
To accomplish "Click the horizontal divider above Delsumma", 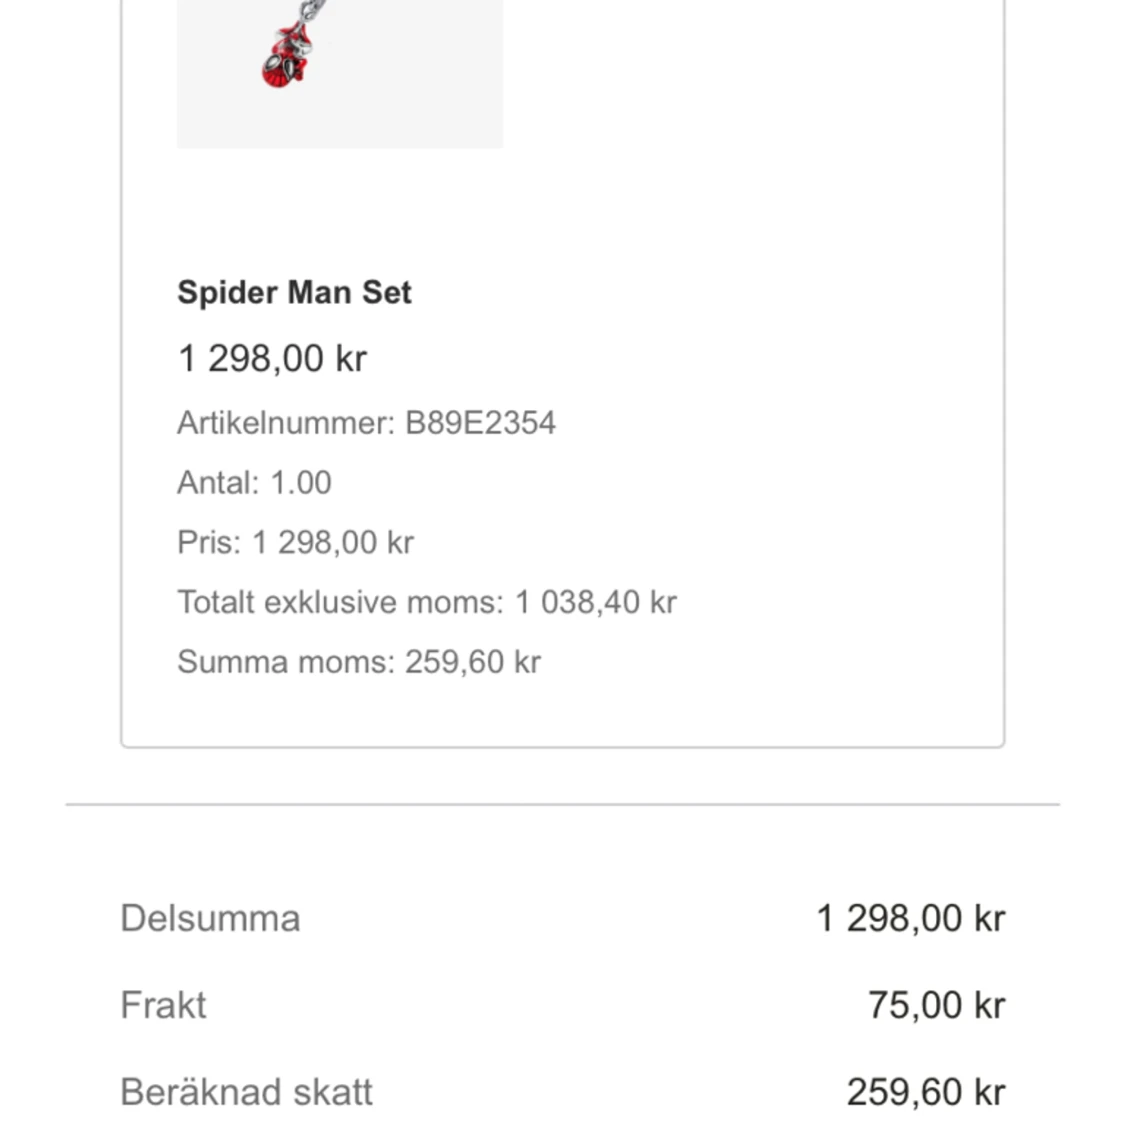I will coord(562,804).
